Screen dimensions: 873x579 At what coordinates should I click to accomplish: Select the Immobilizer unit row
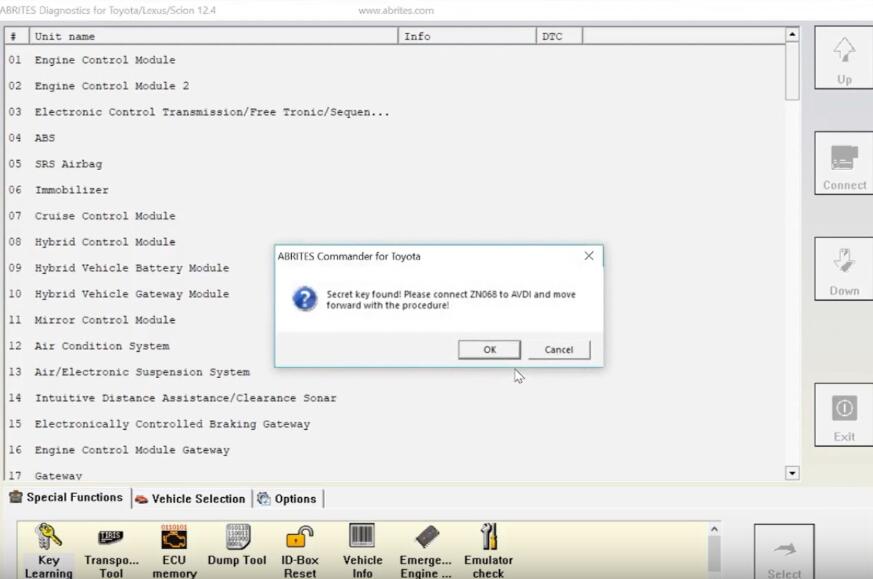72,190
